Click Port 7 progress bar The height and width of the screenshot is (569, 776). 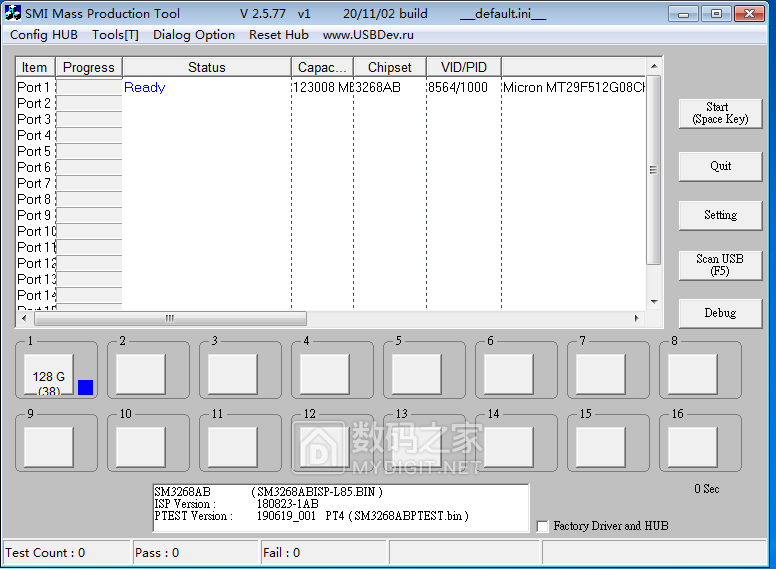tap(89, 183)
